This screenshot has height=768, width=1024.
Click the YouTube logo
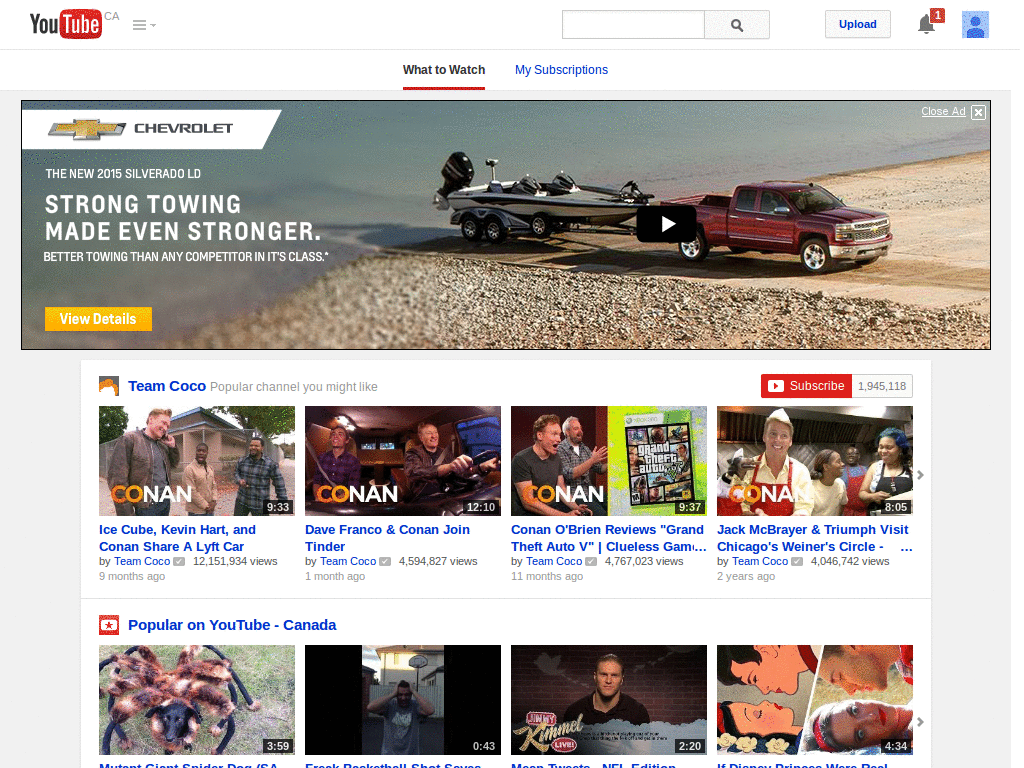click(x=66, y=24)
